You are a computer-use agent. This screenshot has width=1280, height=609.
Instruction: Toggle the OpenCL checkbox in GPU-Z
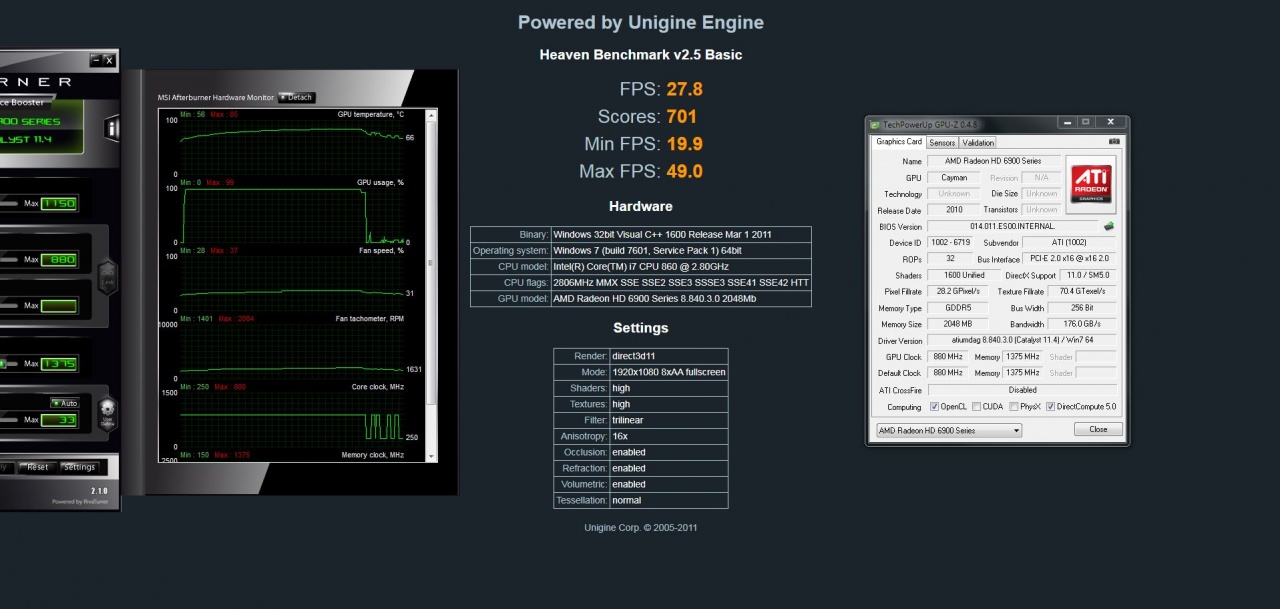pos(934,407)
